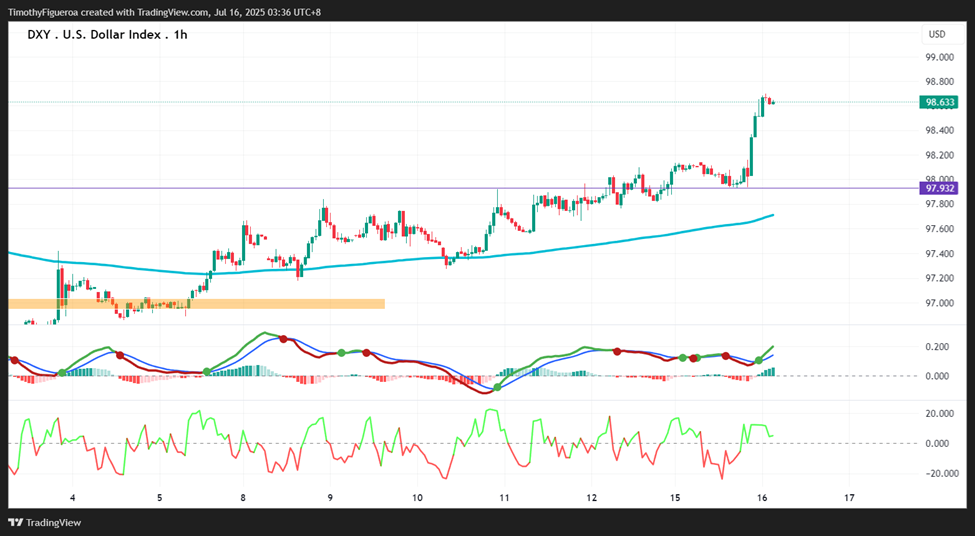The image size is (975, 536).
Task: Click the 97.800 price axis label
Action: click(940, 204)
